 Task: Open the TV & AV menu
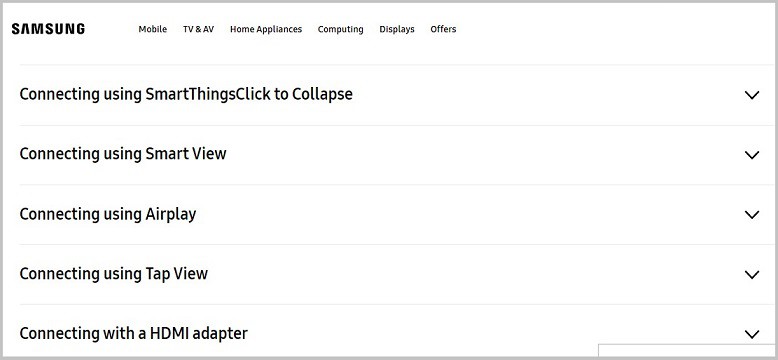point(198,29)
